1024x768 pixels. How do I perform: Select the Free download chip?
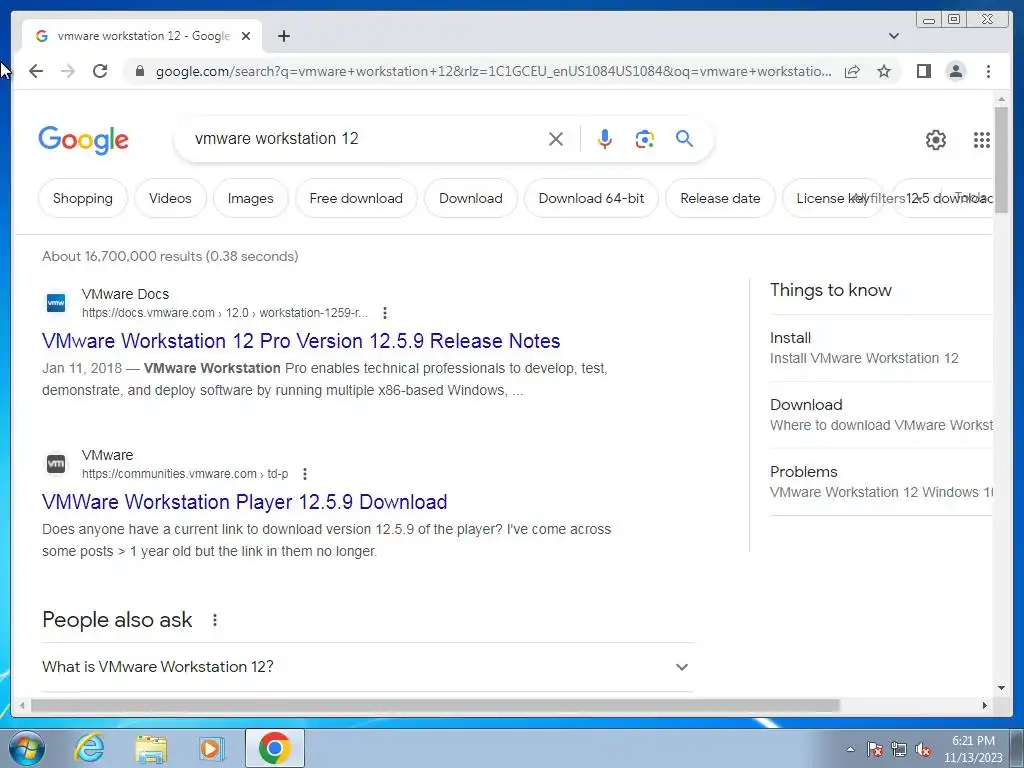click(356, 198)
